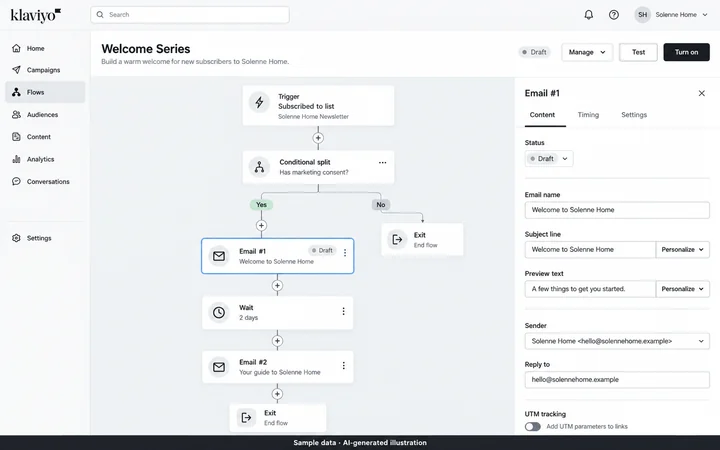Edit the Reply to field
The height and width of the screenshot is (450, 720).
(617, 380)
